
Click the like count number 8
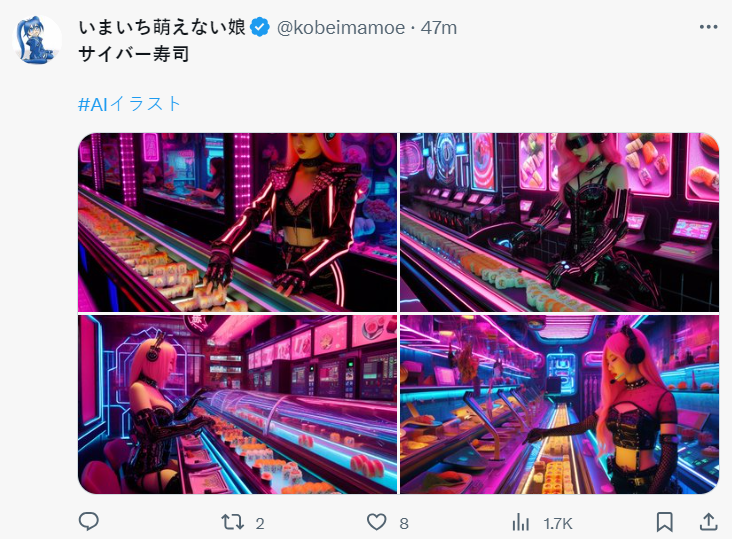click(404, 524)
